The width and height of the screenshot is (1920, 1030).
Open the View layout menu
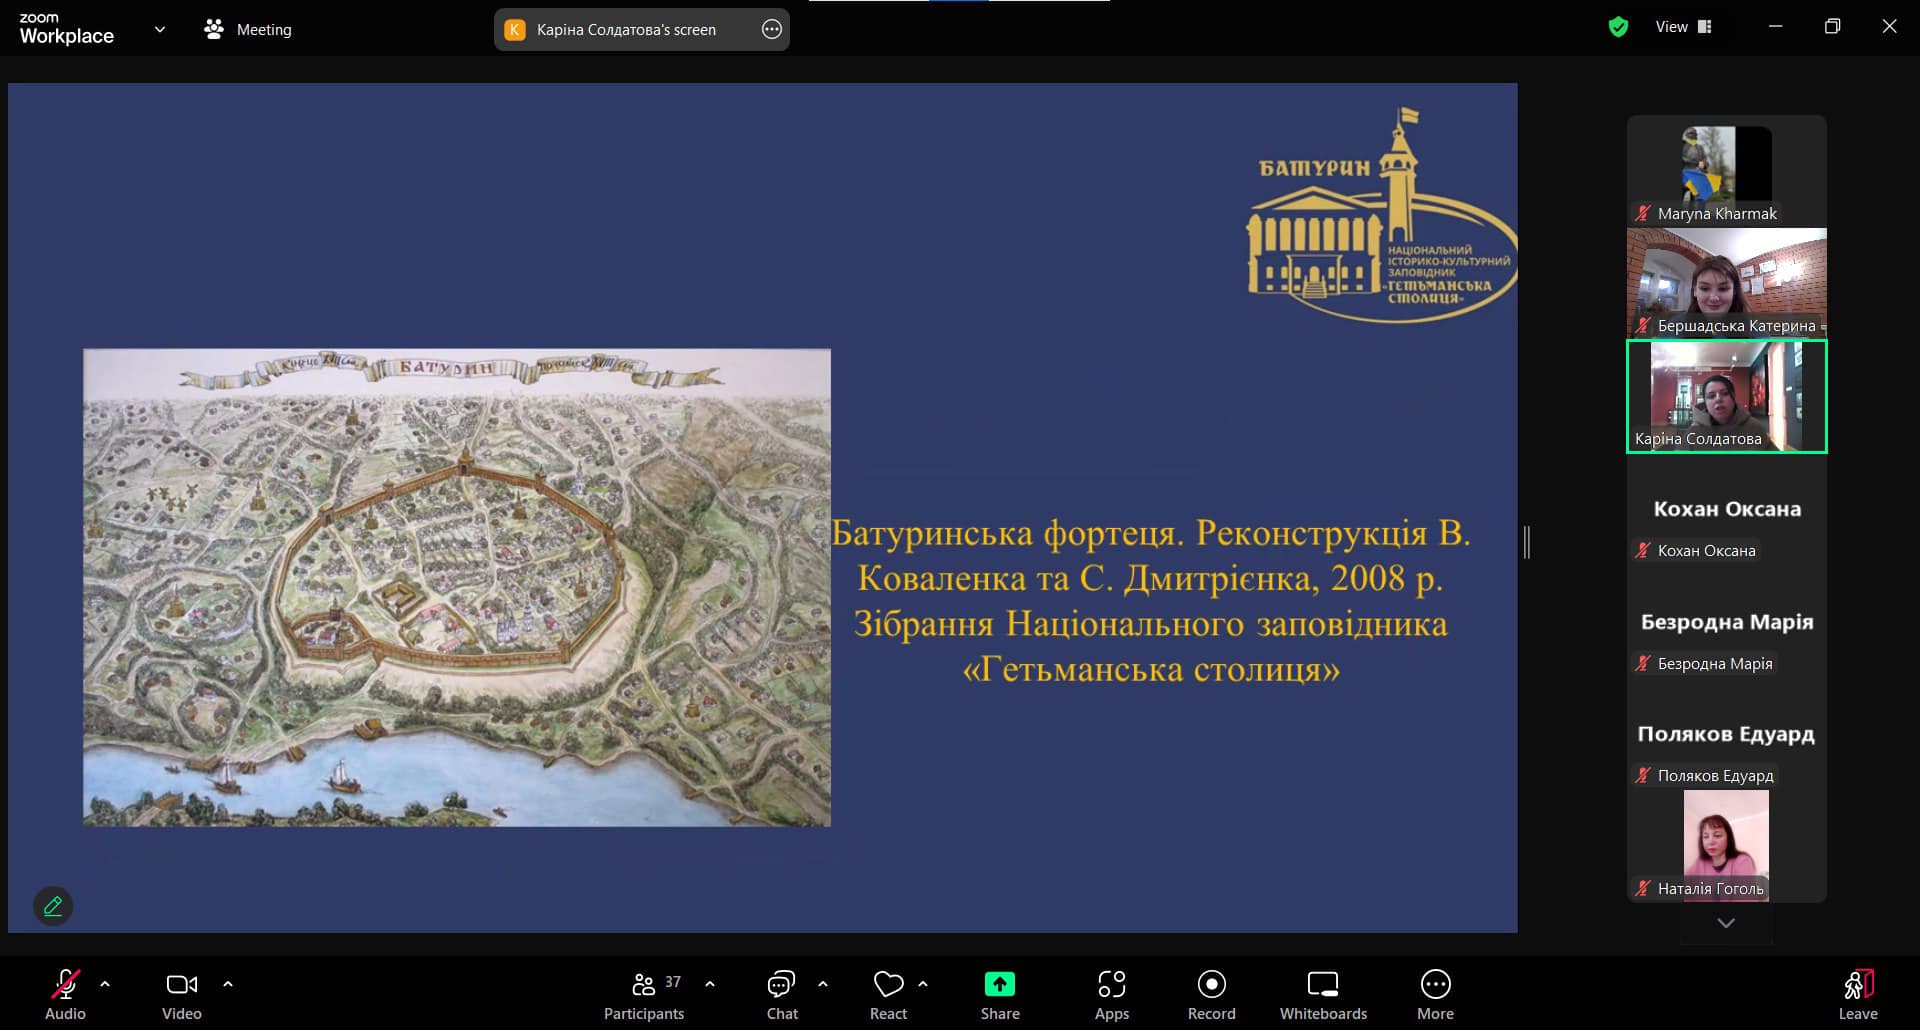(x=1684, y=27)
